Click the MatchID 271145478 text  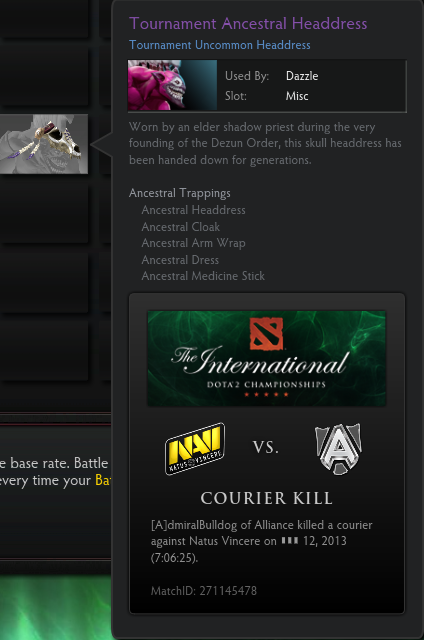pyautogui.click(x=204, y=591)
